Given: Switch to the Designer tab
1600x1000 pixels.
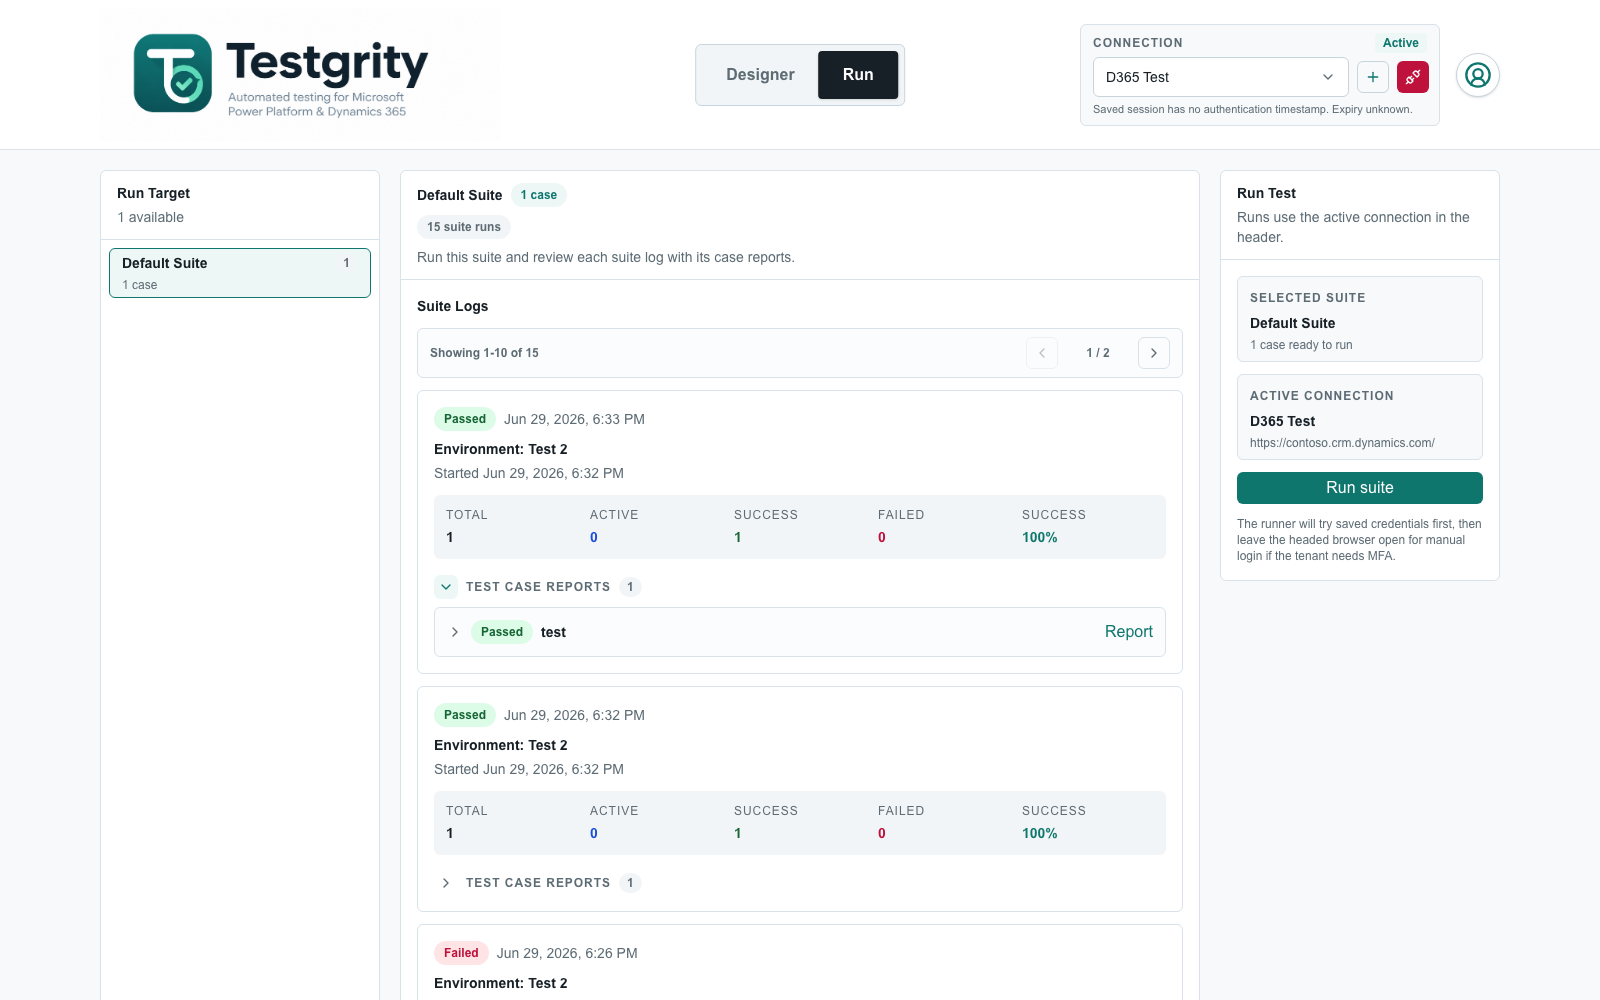Looking at the screenshot, I should [x=760, y=75].
